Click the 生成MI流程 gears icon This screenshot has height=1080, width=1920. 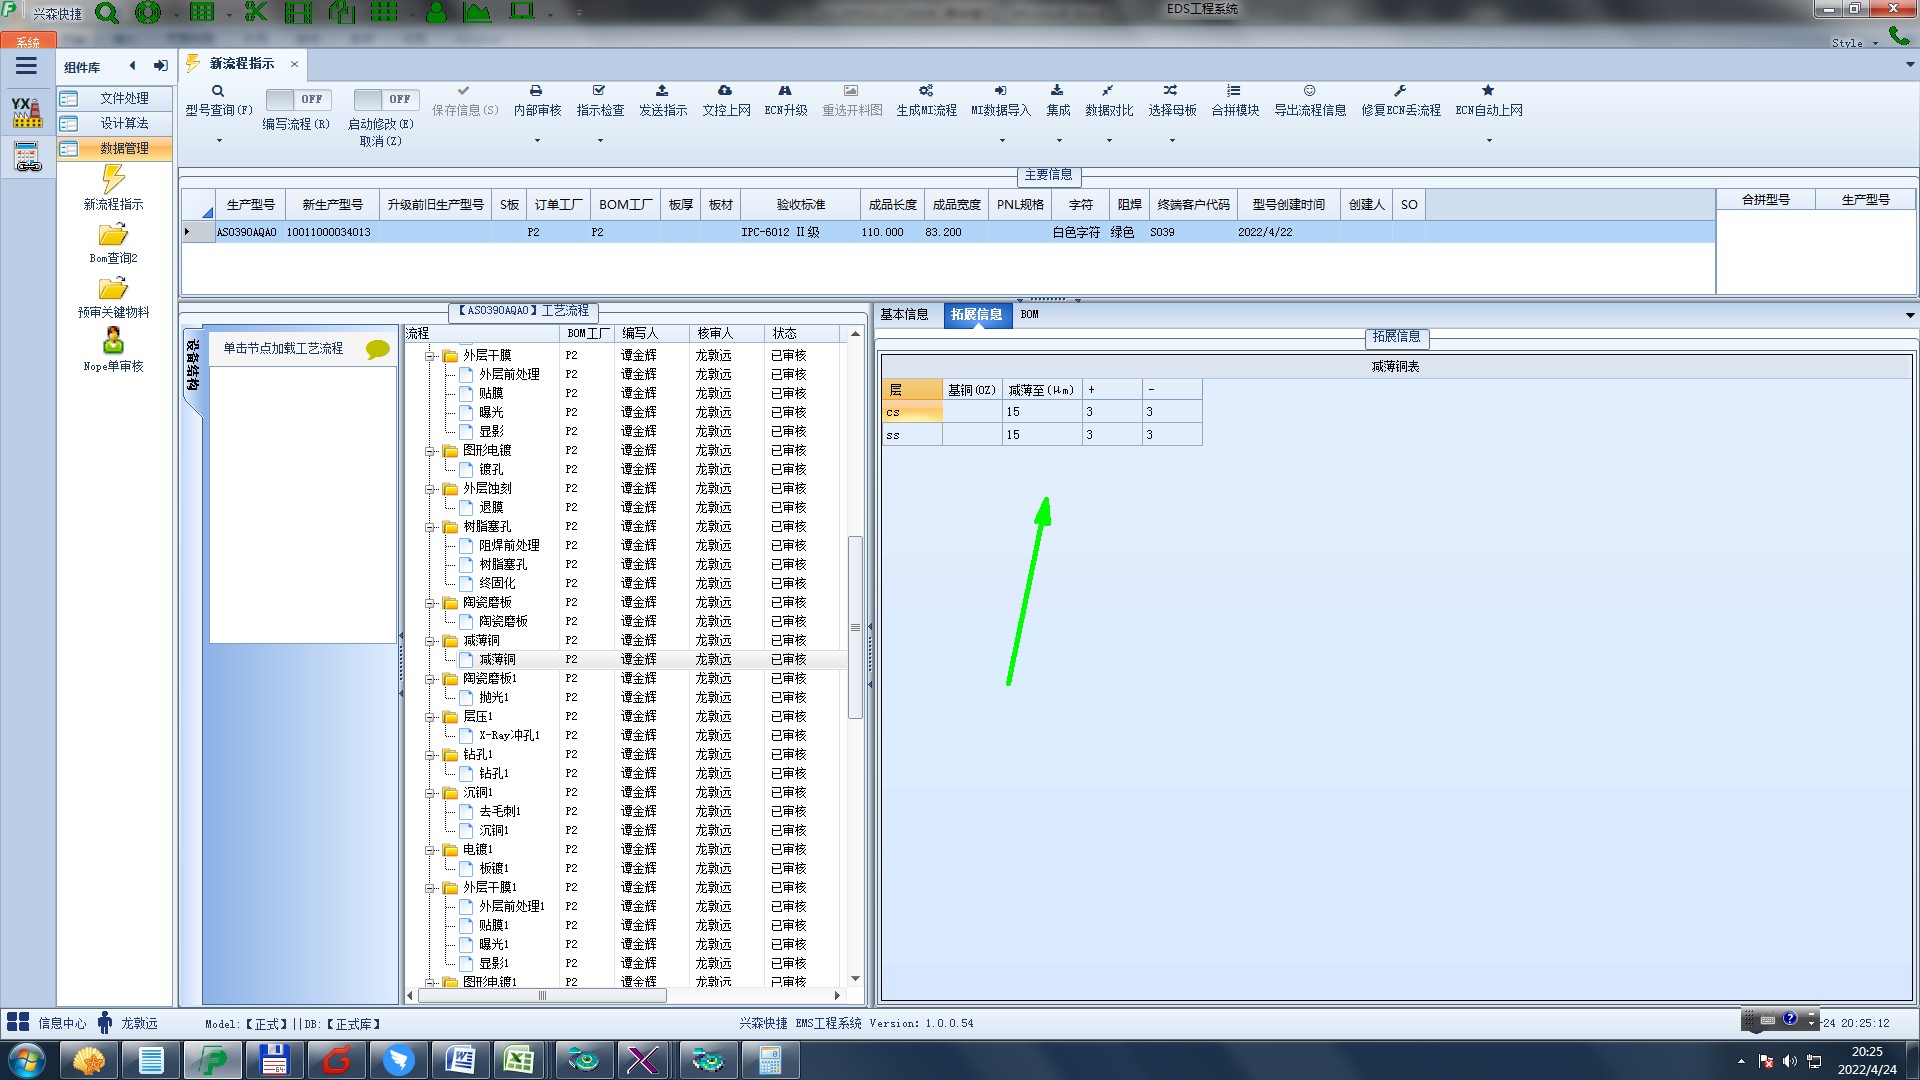(x=926, y=91)
